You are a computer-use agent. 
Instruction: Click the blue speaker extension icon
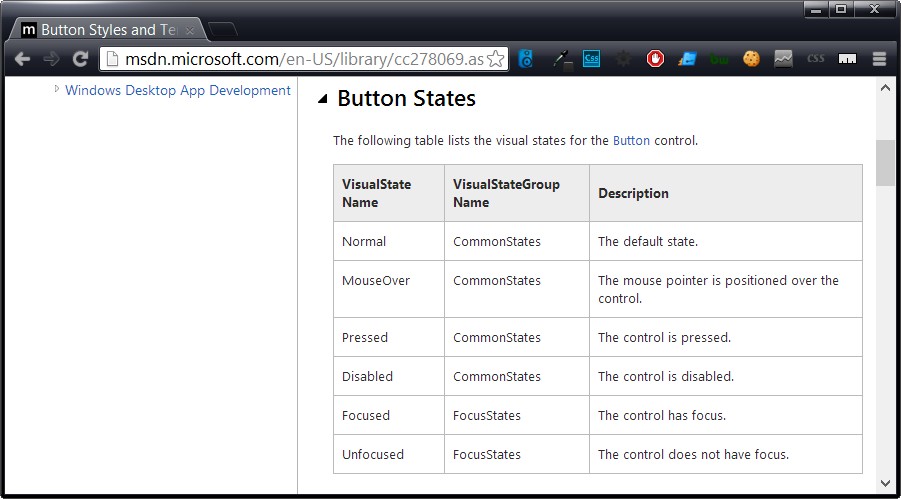pyautogui.click(x=527, y=59)
